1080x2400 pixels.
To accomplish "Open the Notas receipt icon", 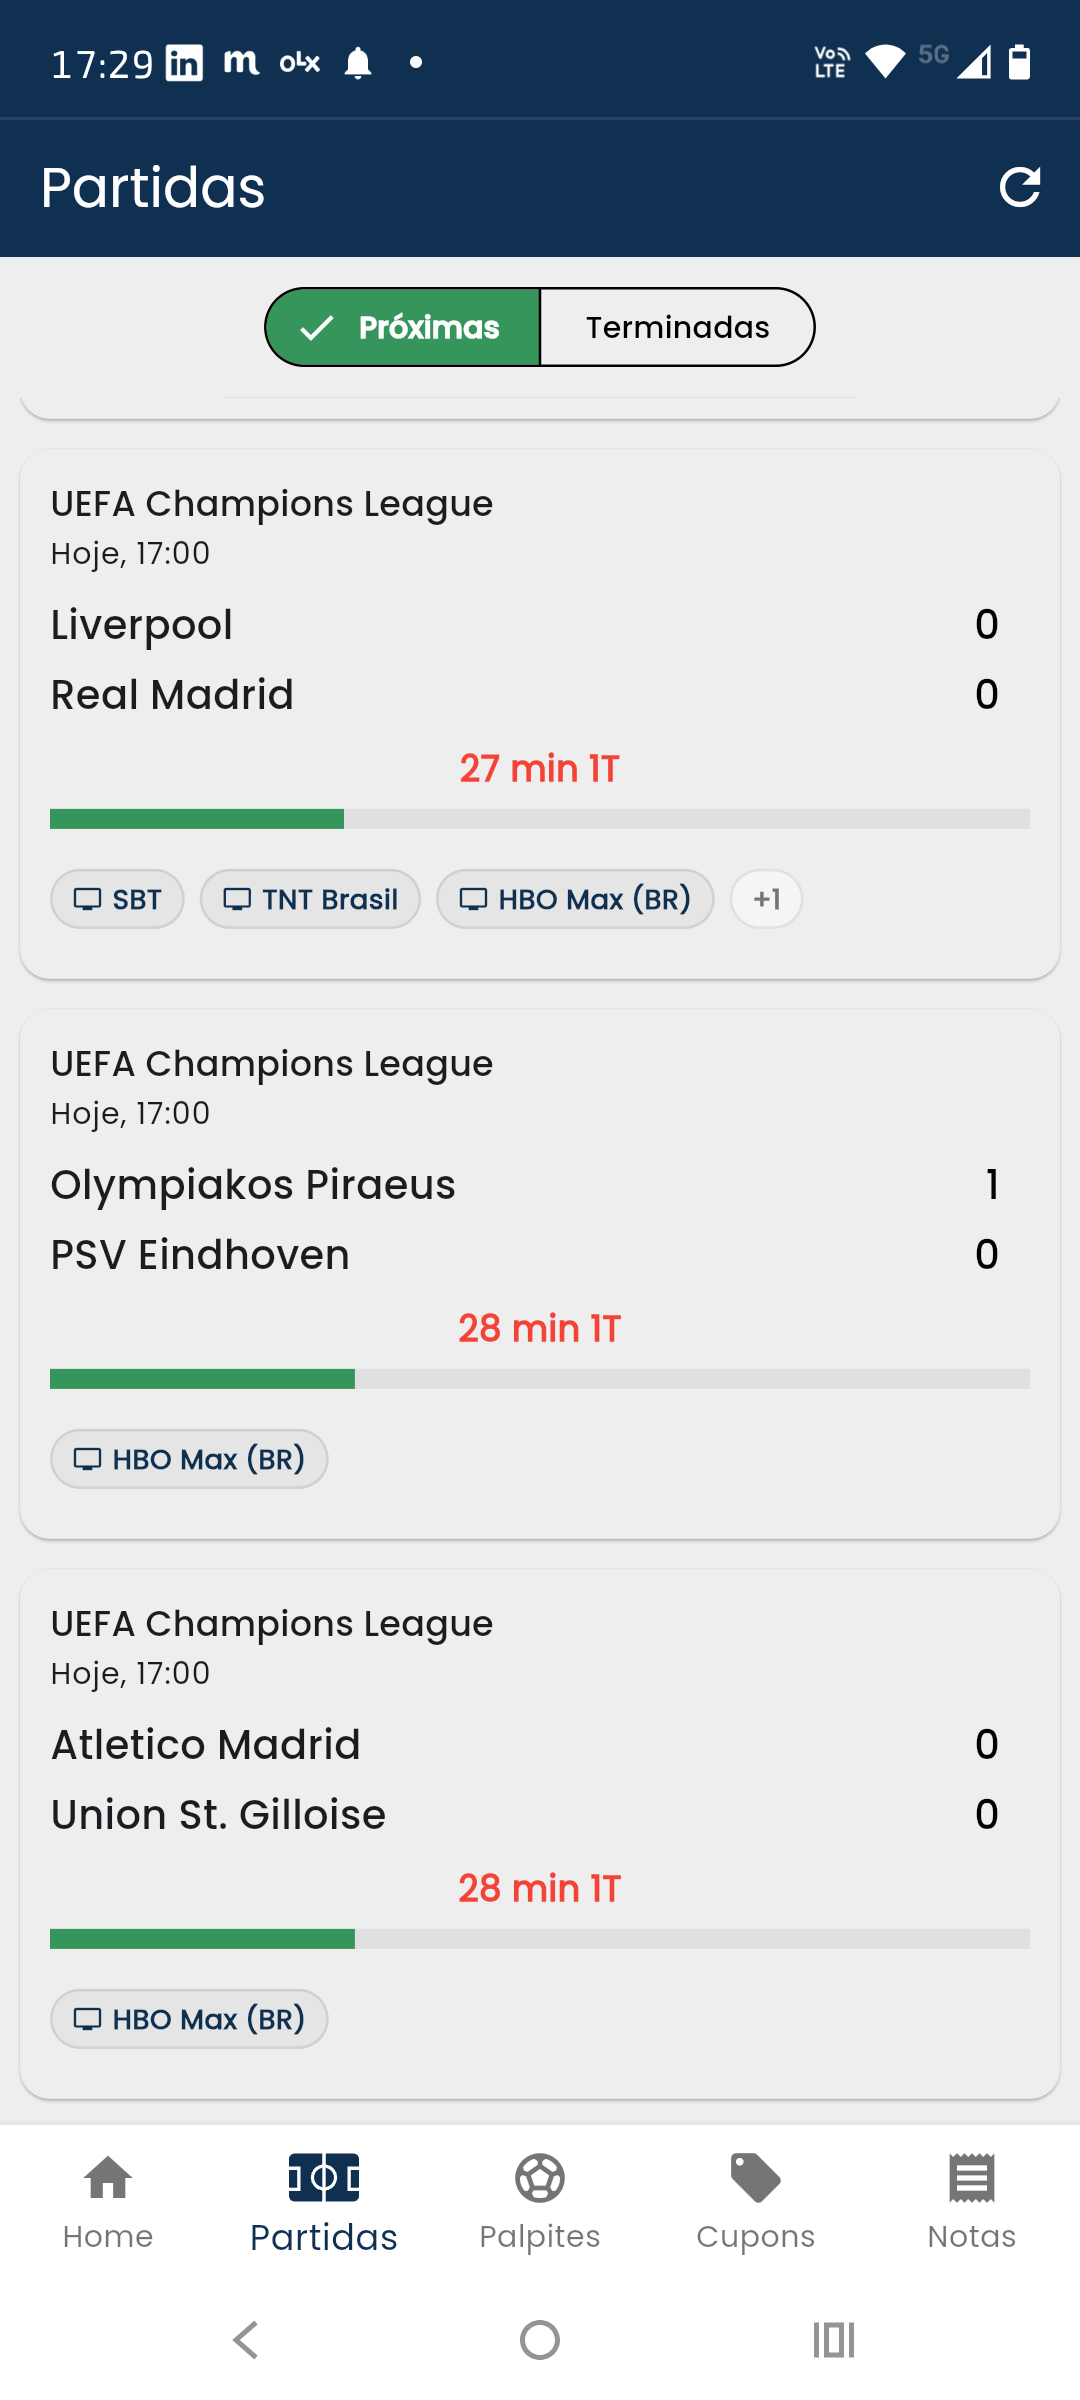I will 971,2178.
